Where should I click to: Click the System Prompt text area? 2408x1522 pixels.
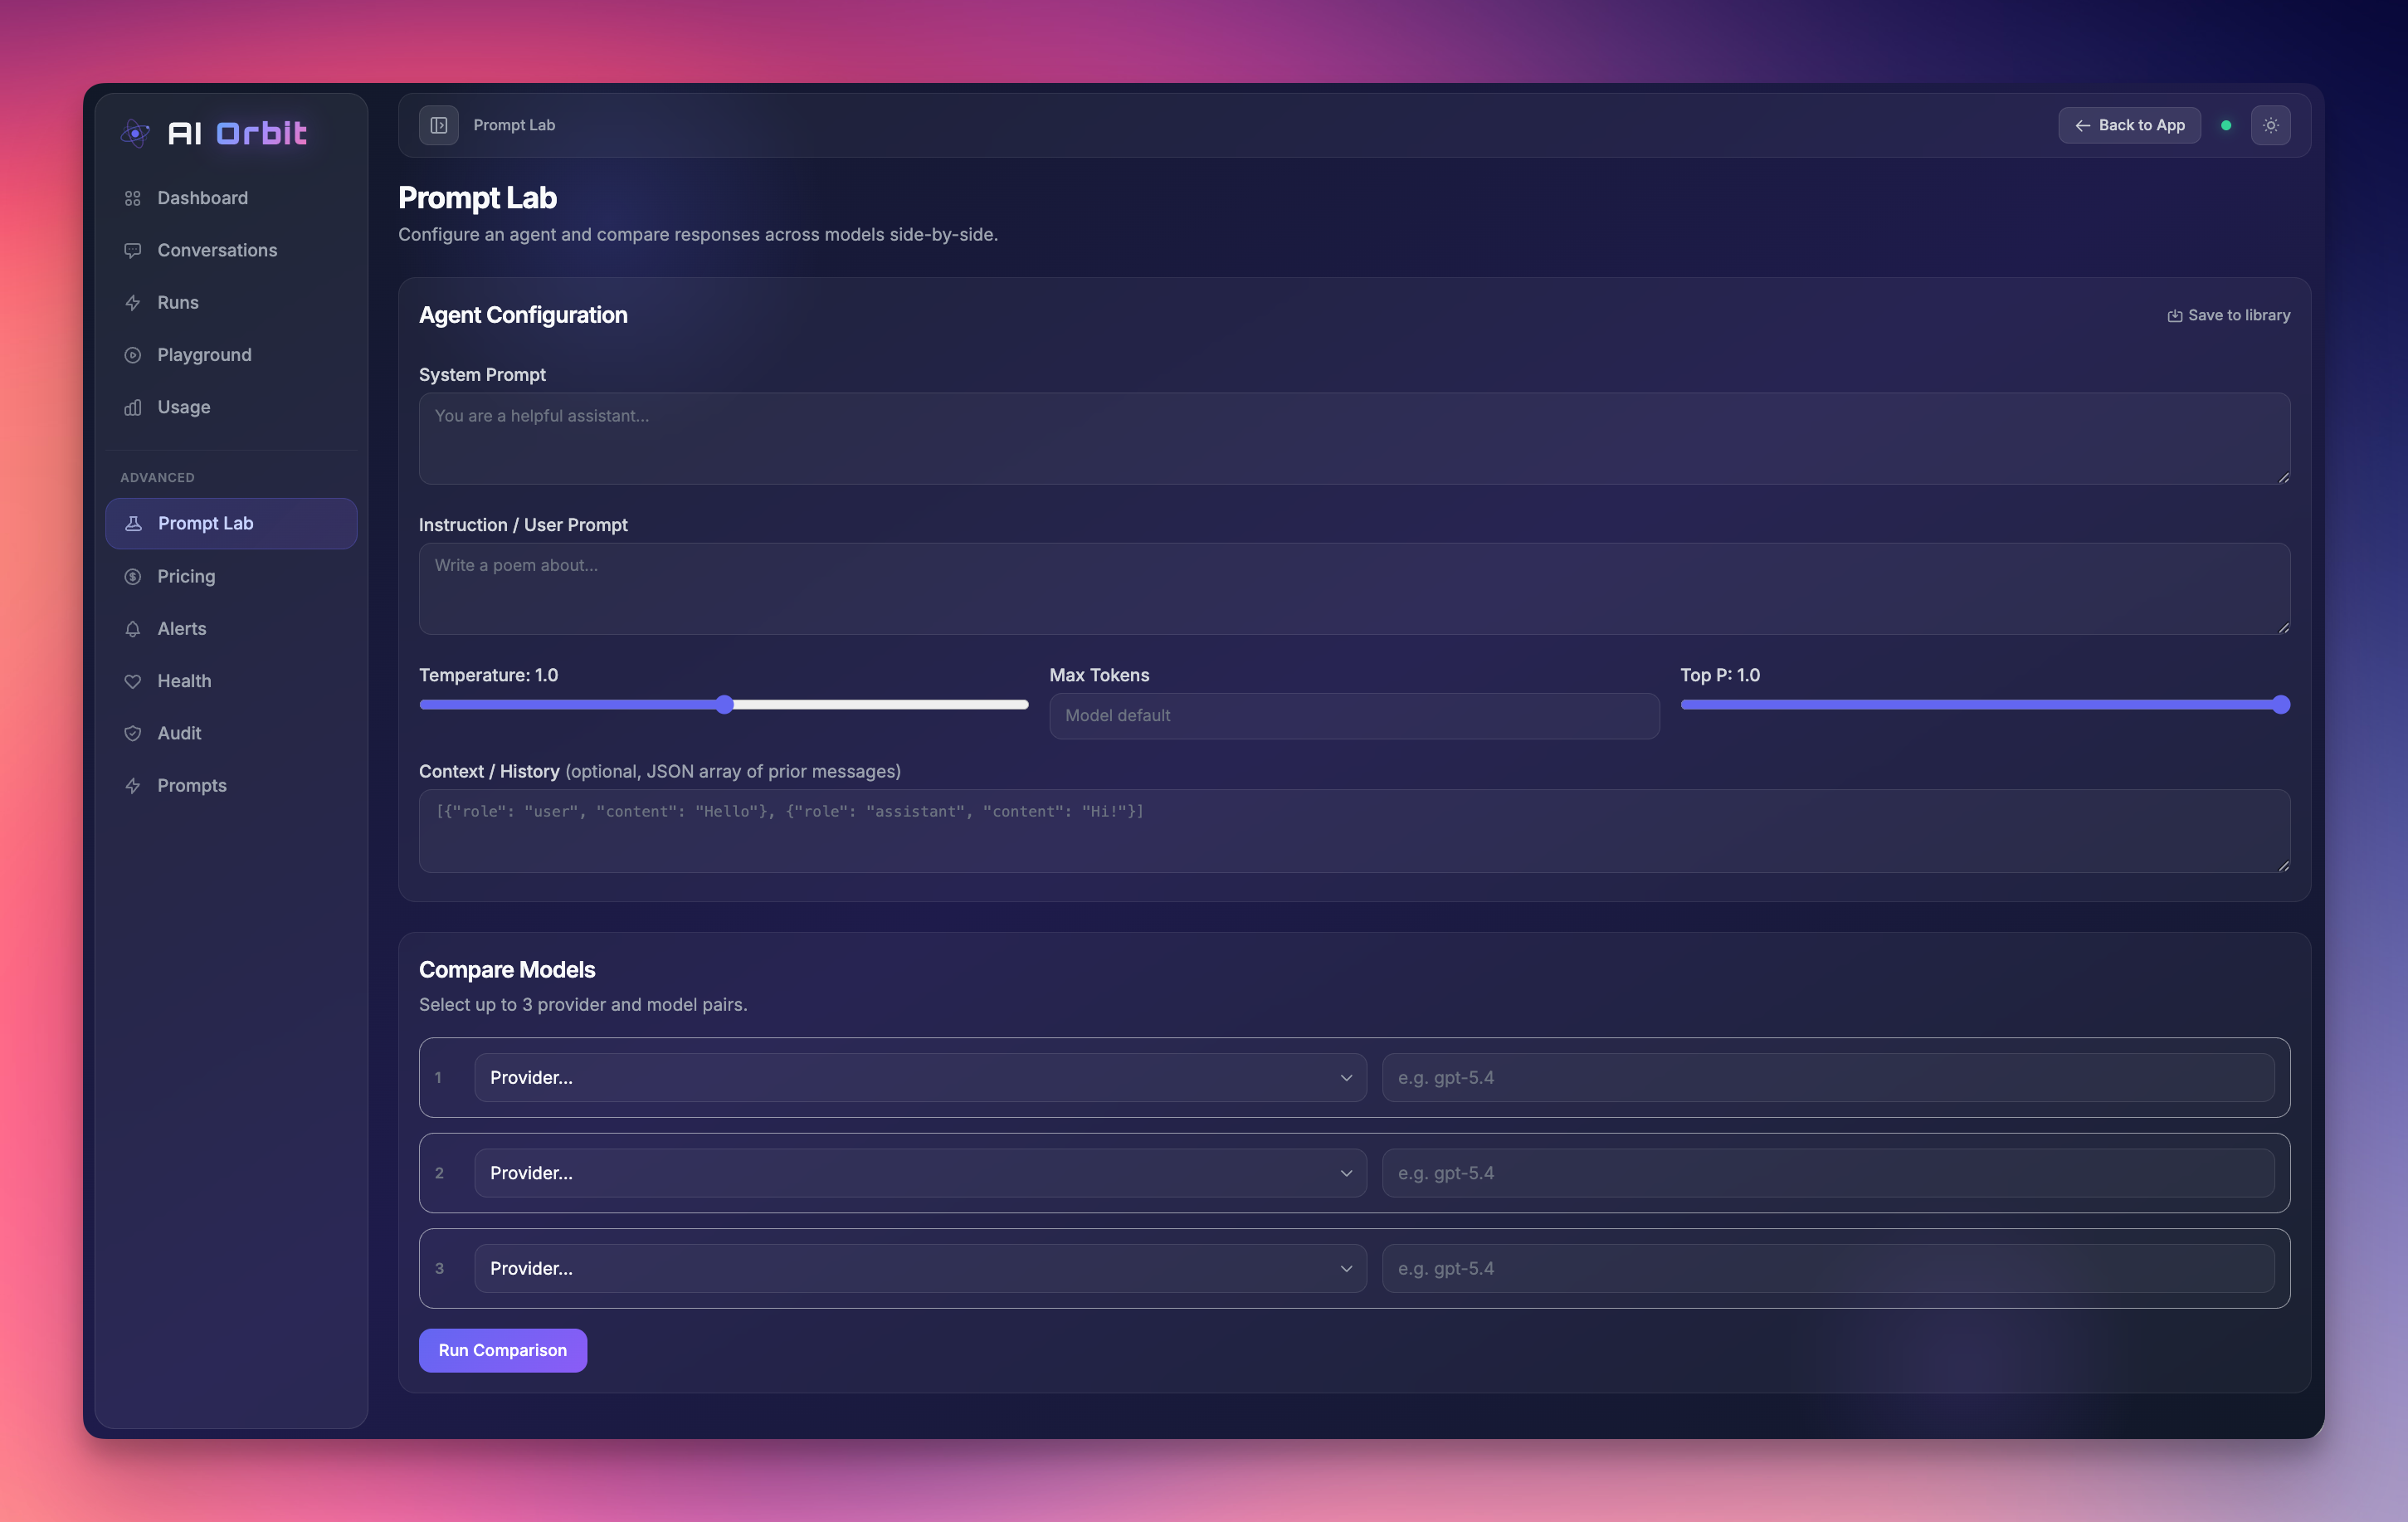point(1354,438)
